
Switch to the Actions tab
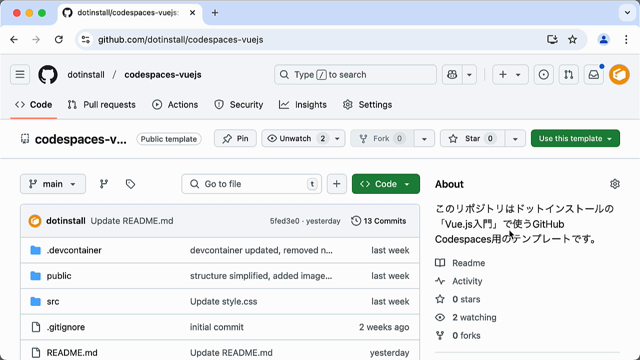[x=175, y=105]
